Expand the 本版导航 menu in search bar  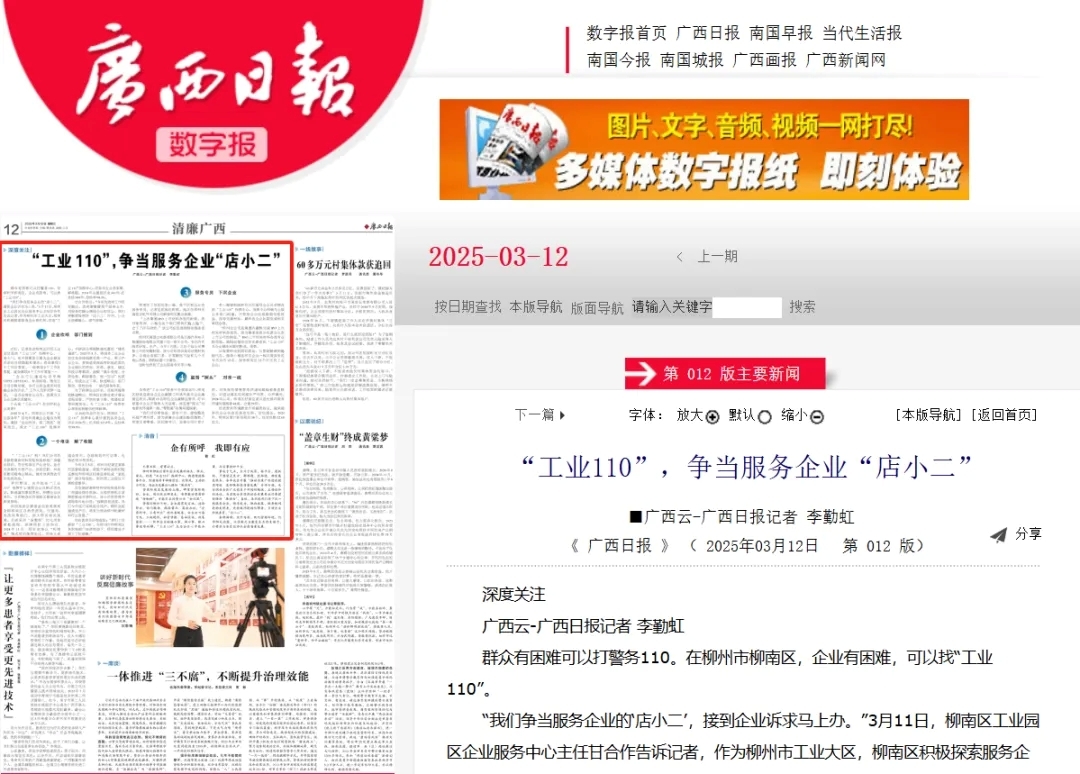tap(536, 307)
